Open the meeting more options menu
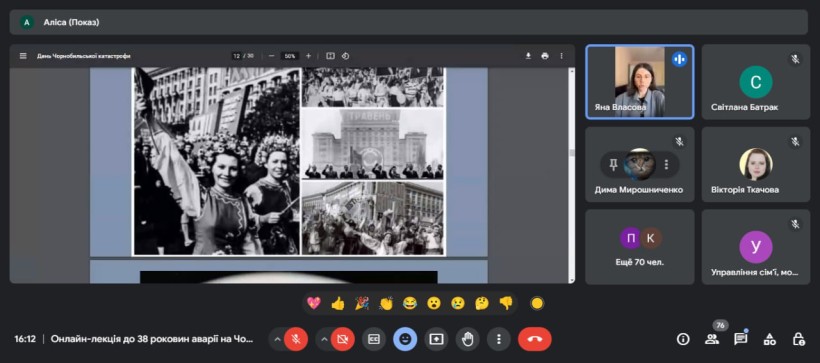The height and width of the screenshot is (363, 820). tap(498, 339)
